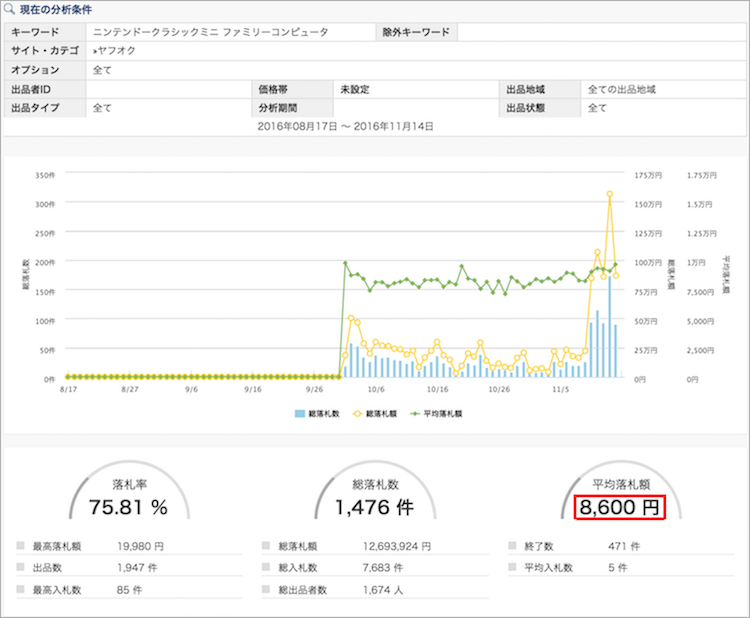Click the magnifier icon beside 現在の分析条件

(x=11, y=10)
